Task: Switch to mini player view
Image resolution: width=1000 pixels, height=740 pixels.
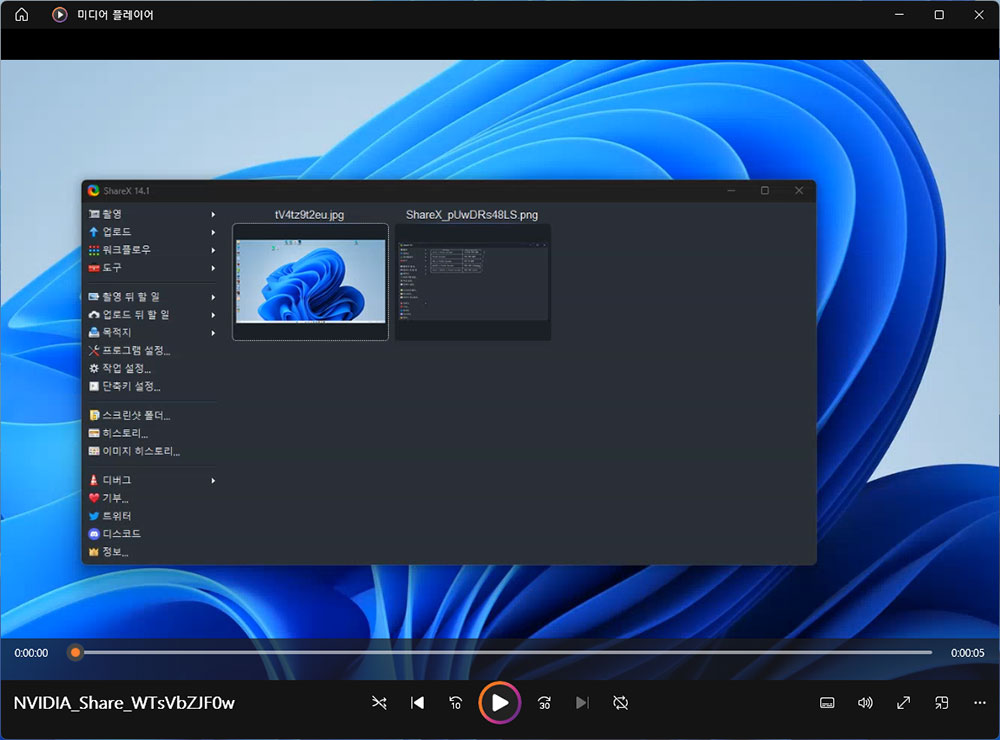Action: pyautogui.click(x=941, y=703)
